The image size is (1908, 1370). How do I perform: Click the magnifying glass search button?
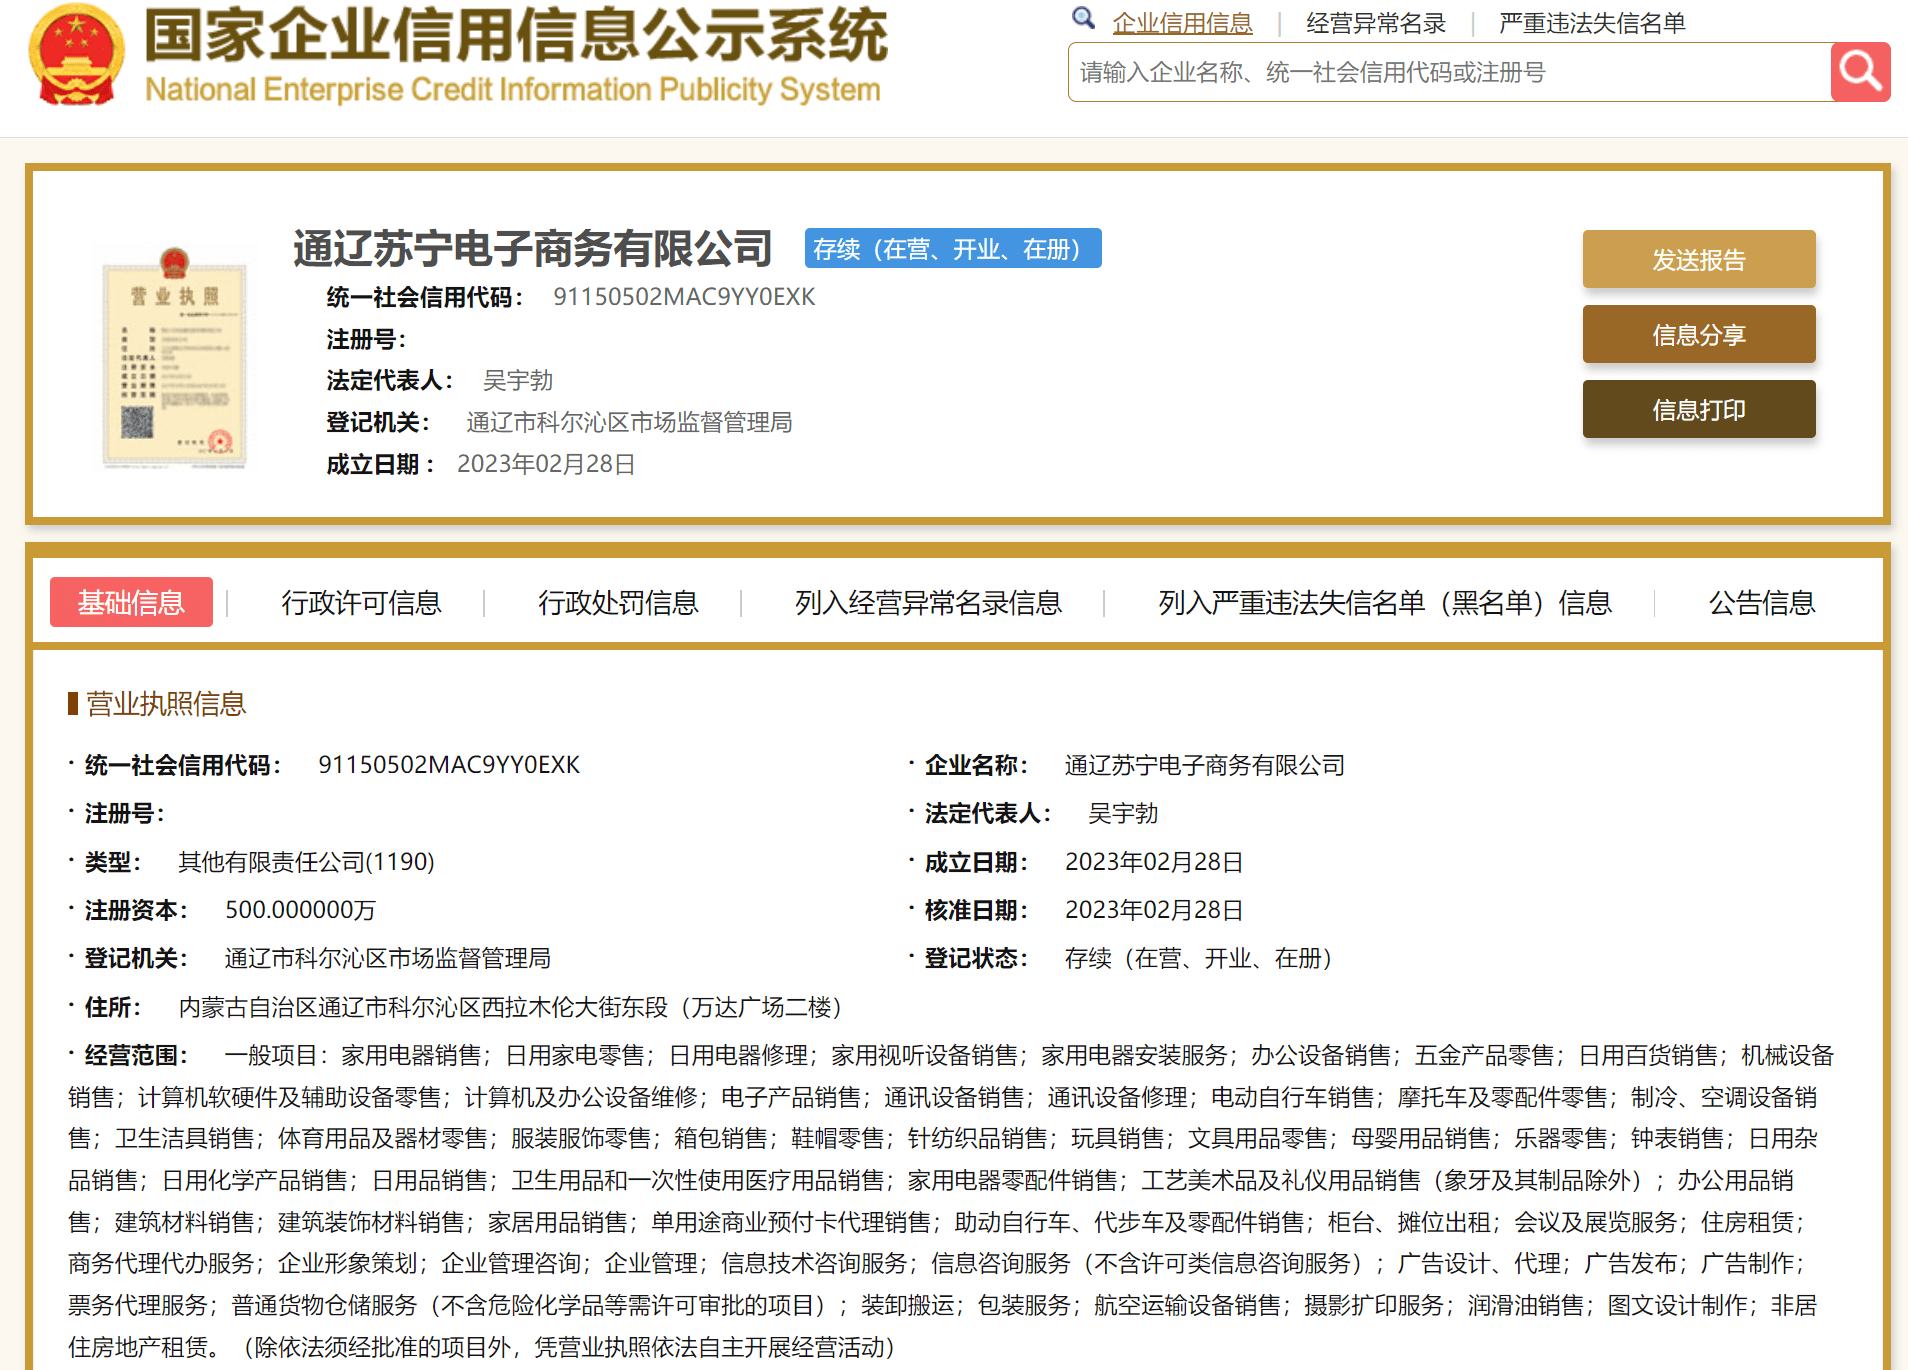point(1860,71)
